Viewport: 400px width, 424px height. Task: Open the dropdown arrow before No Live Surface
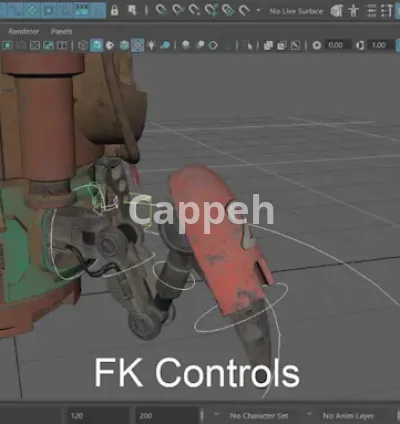[258, 10]
